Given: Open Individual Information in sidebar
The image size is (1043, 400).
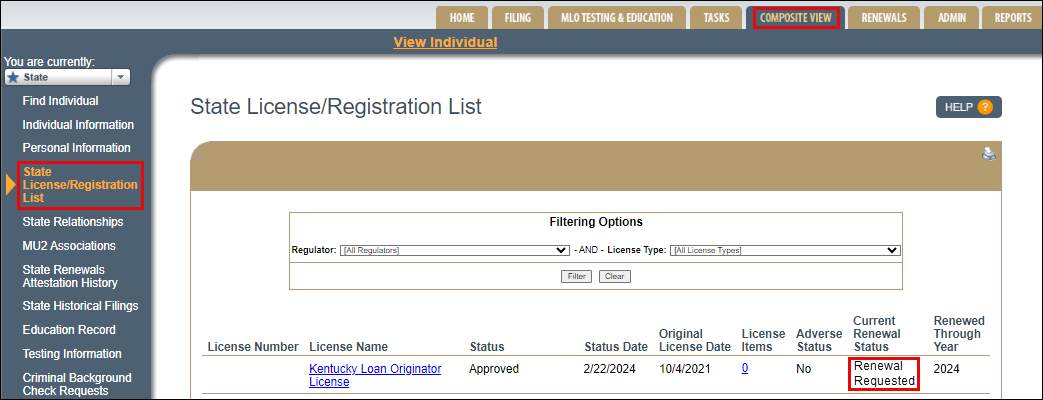Looking at the screenshot, I should click(x=78, y=124).
